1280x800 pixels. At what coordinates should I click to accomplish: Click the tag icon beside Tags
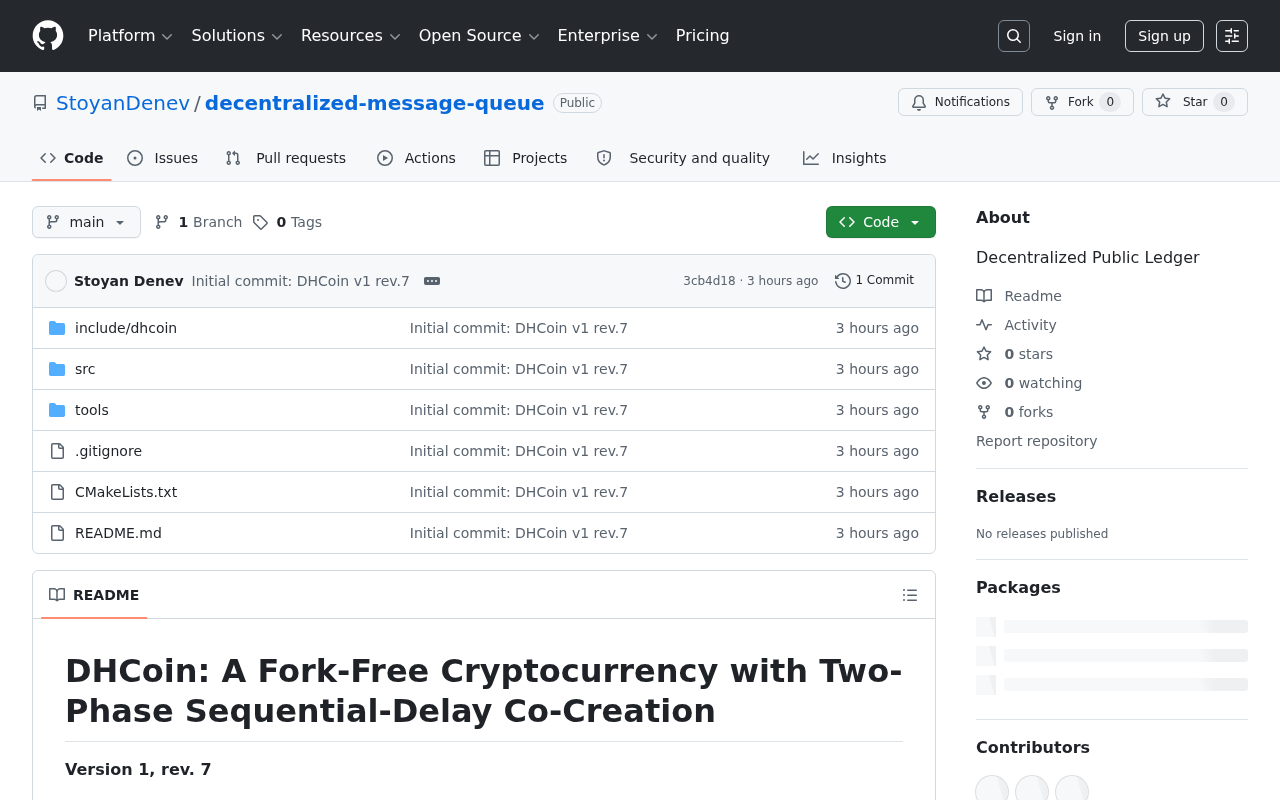click(260, 222)
